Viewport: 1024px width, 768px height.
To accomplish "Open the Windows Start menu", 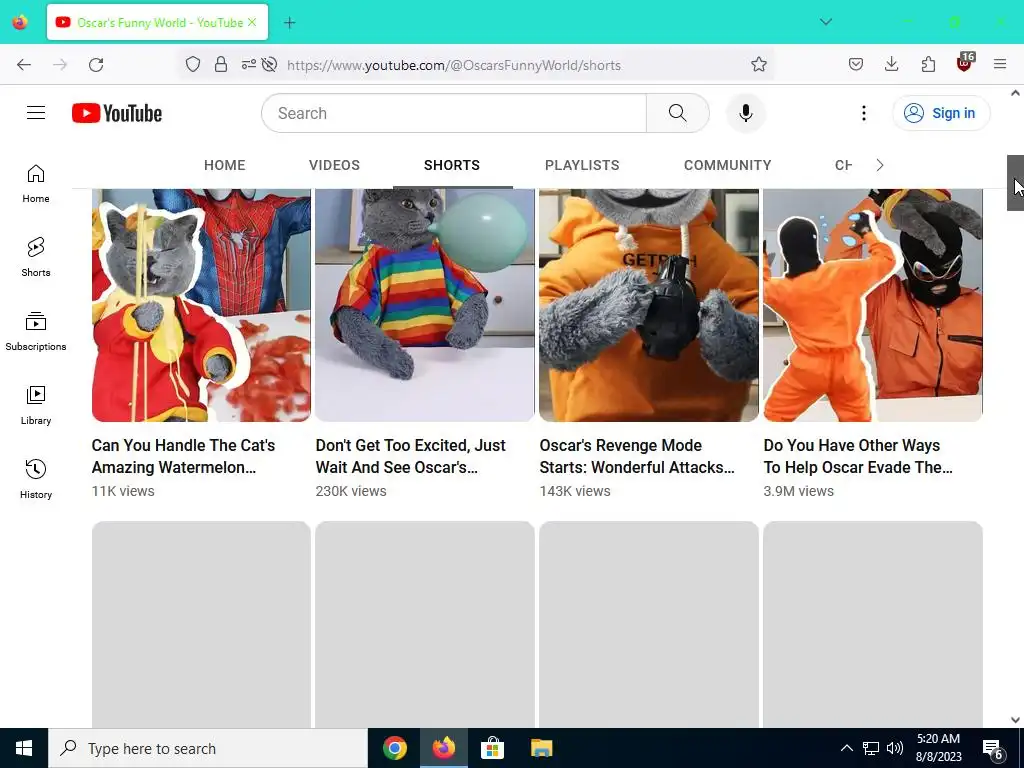I will pyautogui.click(x=24, y=748).
